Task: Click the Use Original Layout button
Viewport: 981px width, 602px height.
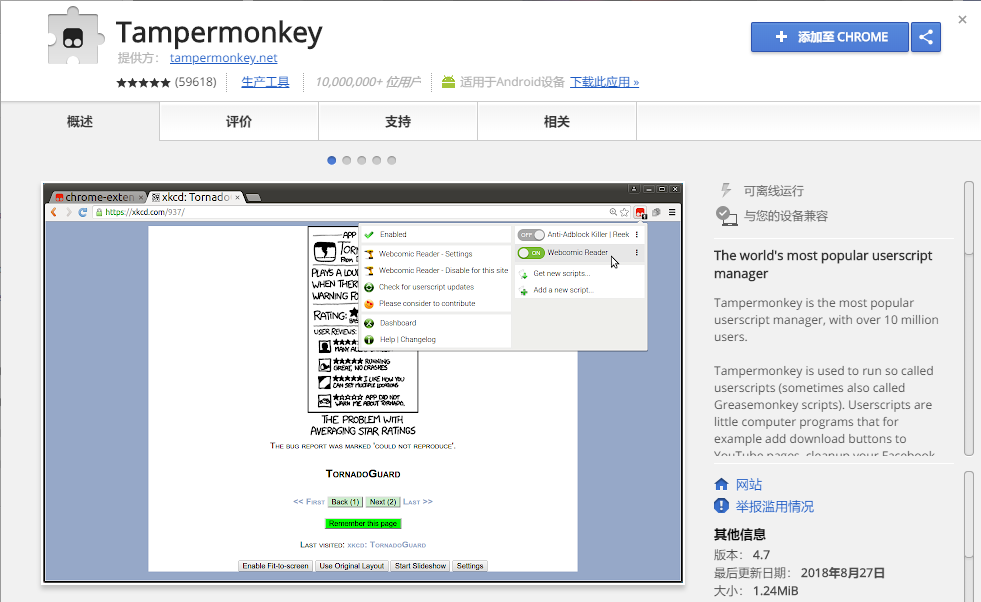Action: click(x=352, y=566)
